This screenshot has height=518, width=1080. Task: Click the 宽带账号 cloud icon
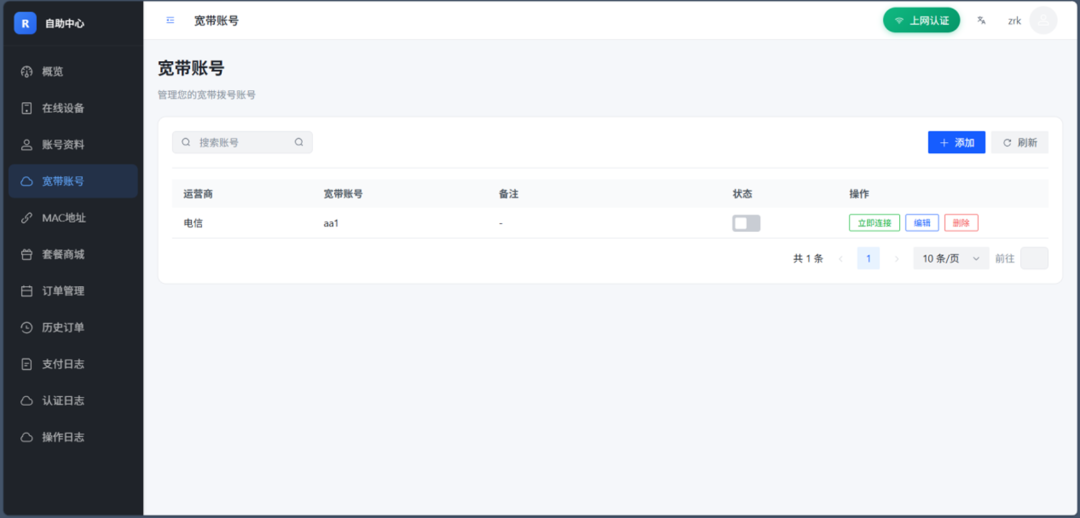pos(27,181)
